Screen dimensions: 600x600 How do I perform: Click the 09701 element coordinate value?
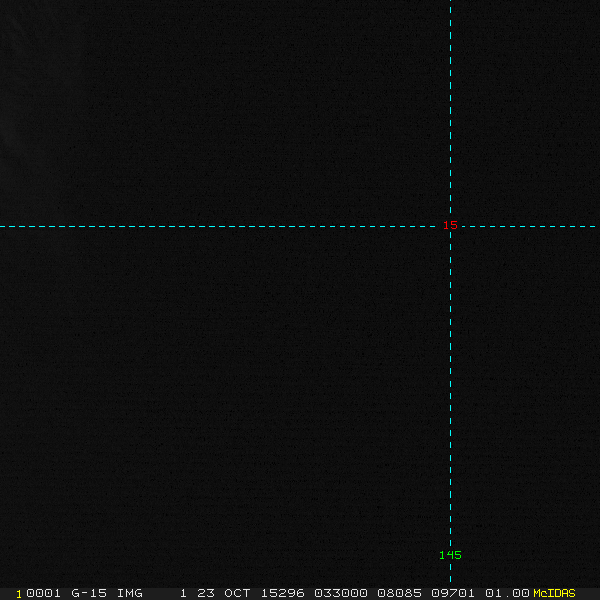click(x=453, y=593)
